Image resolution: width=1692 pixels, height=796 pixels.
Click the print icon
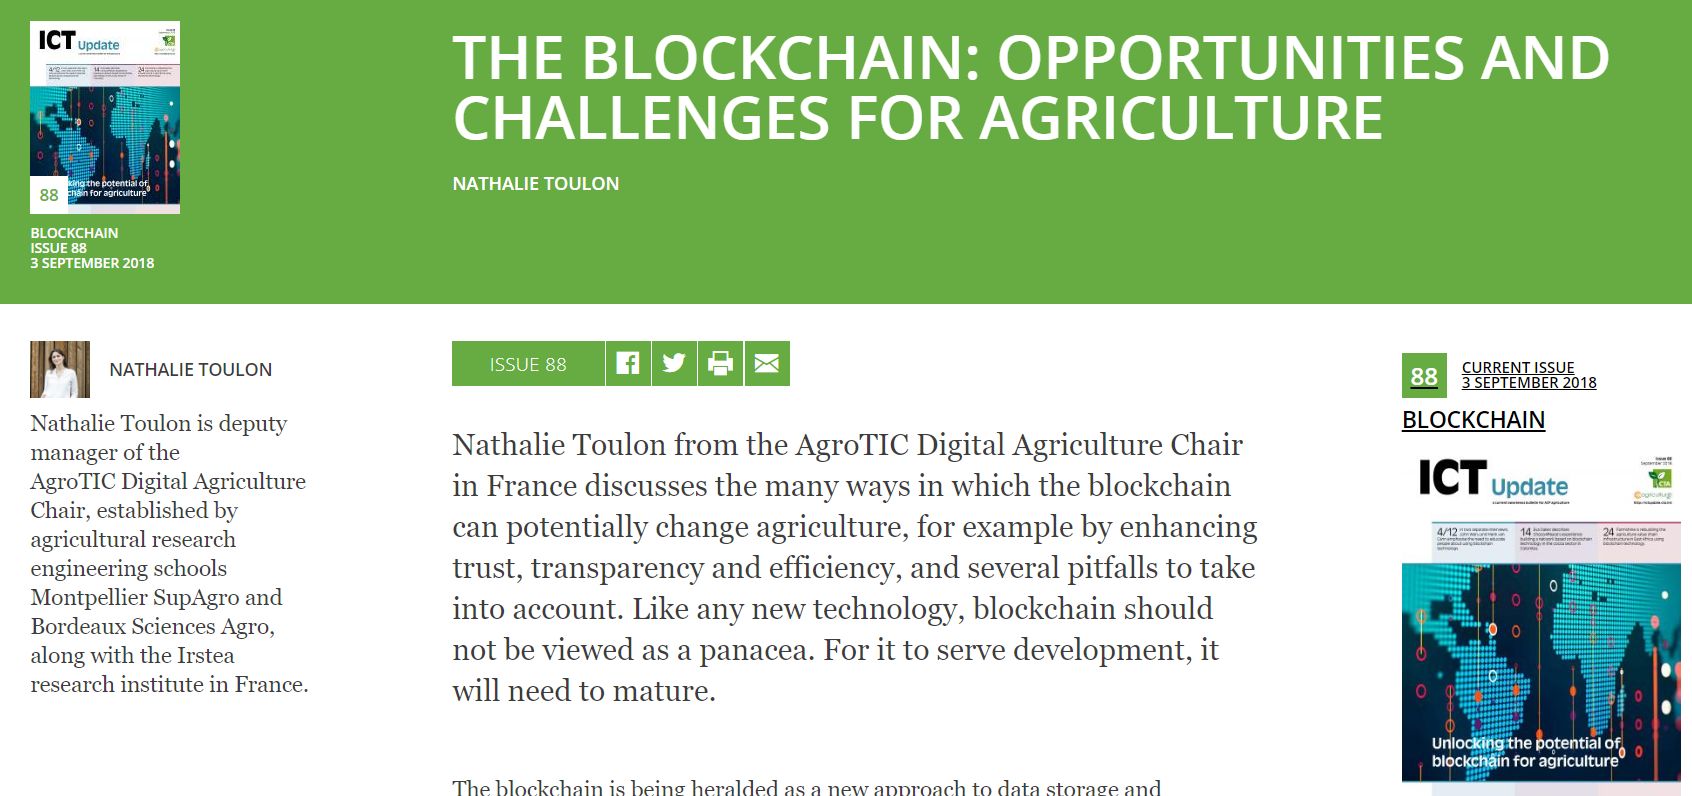720,363
